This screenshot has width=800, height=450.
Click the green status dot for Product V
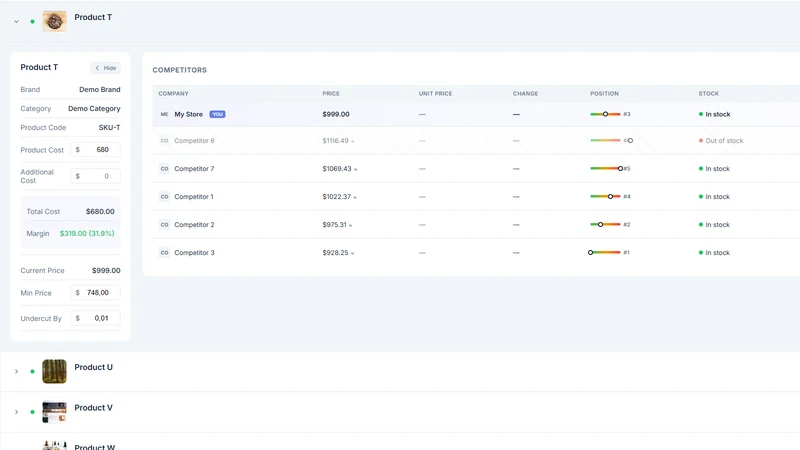pos(33,412)
